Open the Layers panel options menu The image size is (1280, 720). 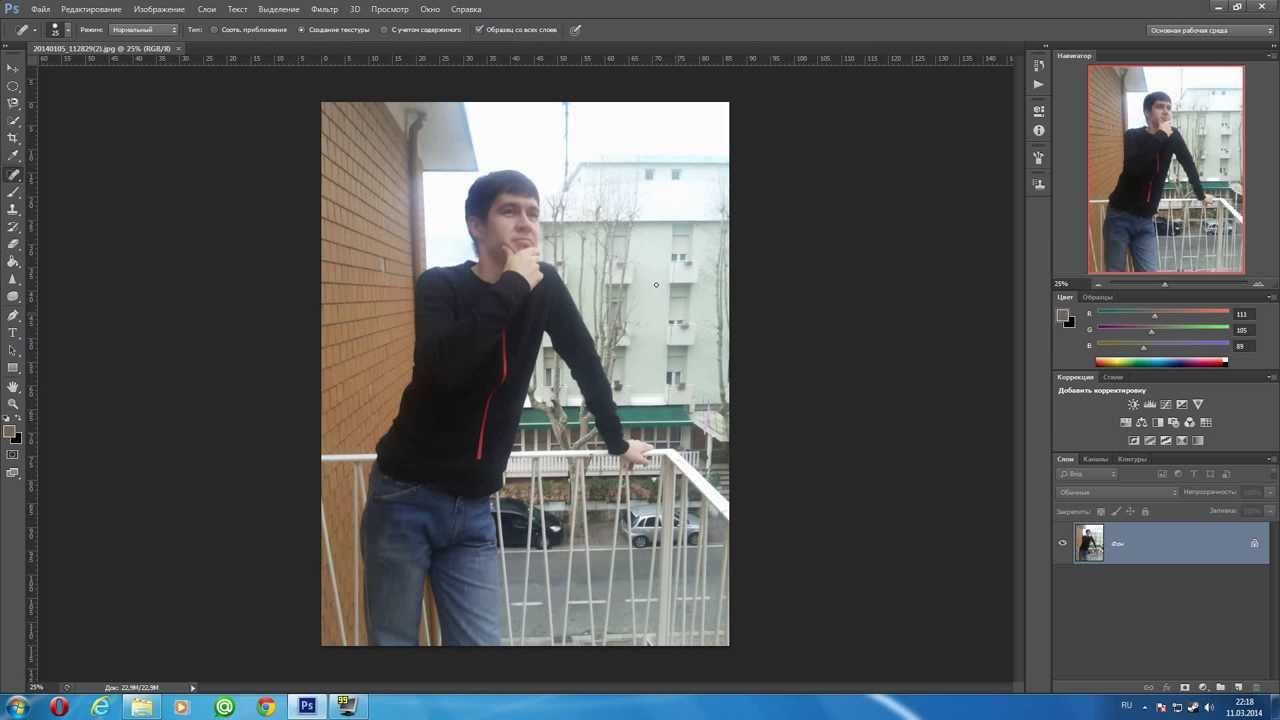[x=1270, y=459]
